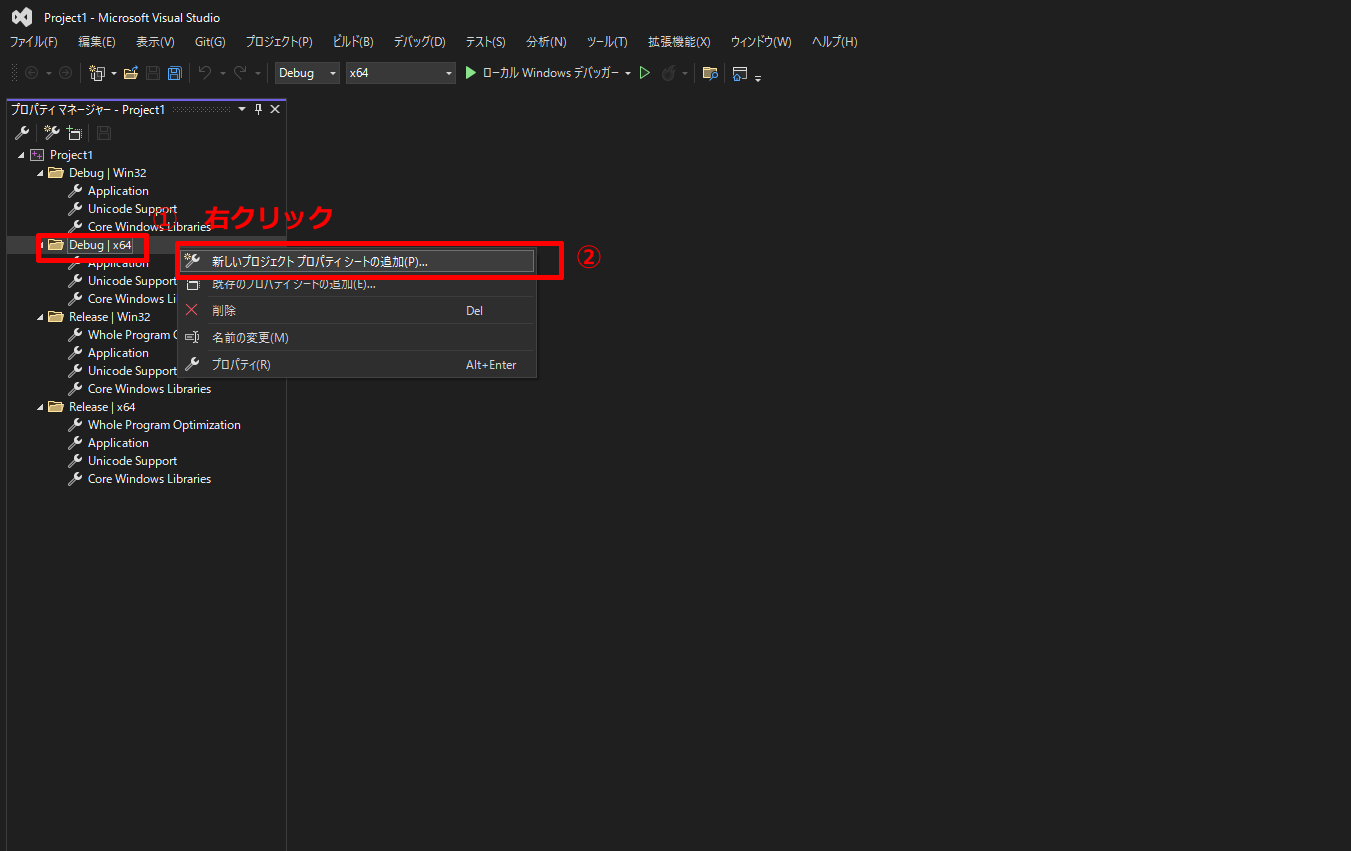Select the Debug | x64 configuration node
The height and width of the screenshot is (851, 1351).
[x=100, y=245]
